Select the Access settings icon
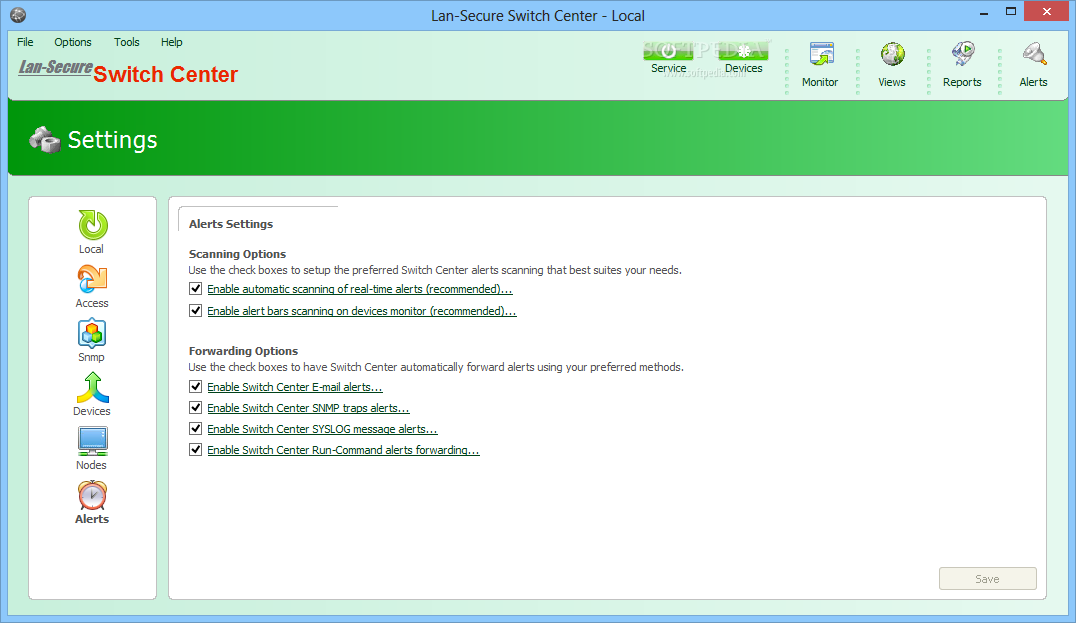 (92, 279)
